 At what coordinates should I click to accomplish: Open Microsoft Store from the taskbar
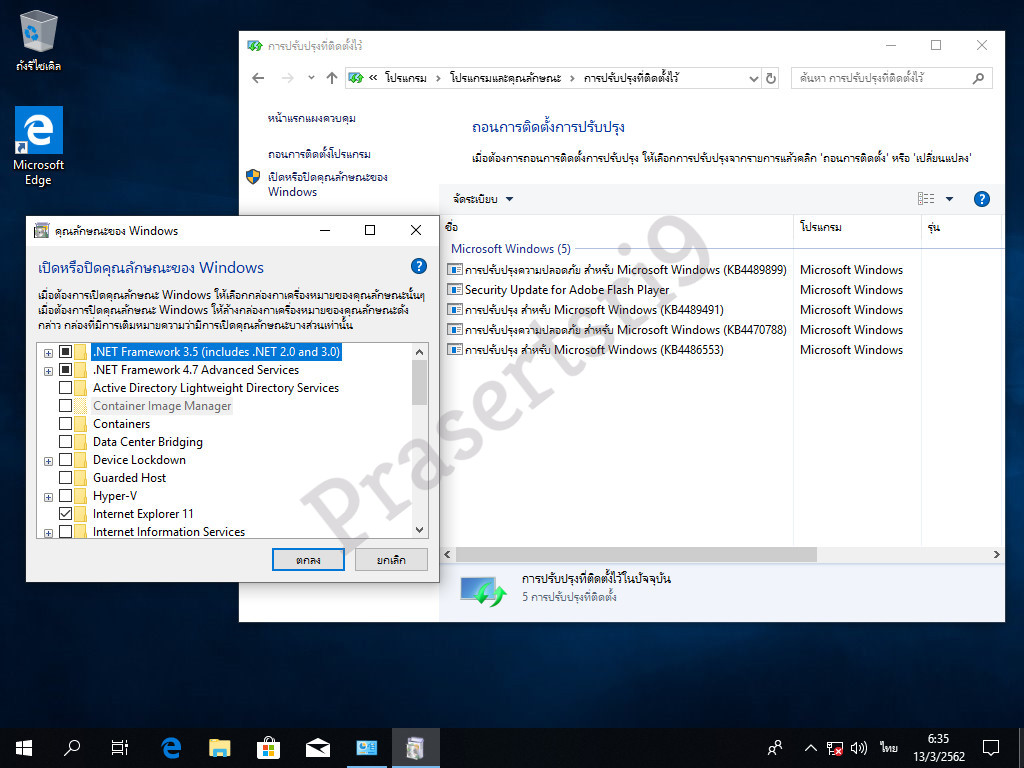(x=268, y=748)
